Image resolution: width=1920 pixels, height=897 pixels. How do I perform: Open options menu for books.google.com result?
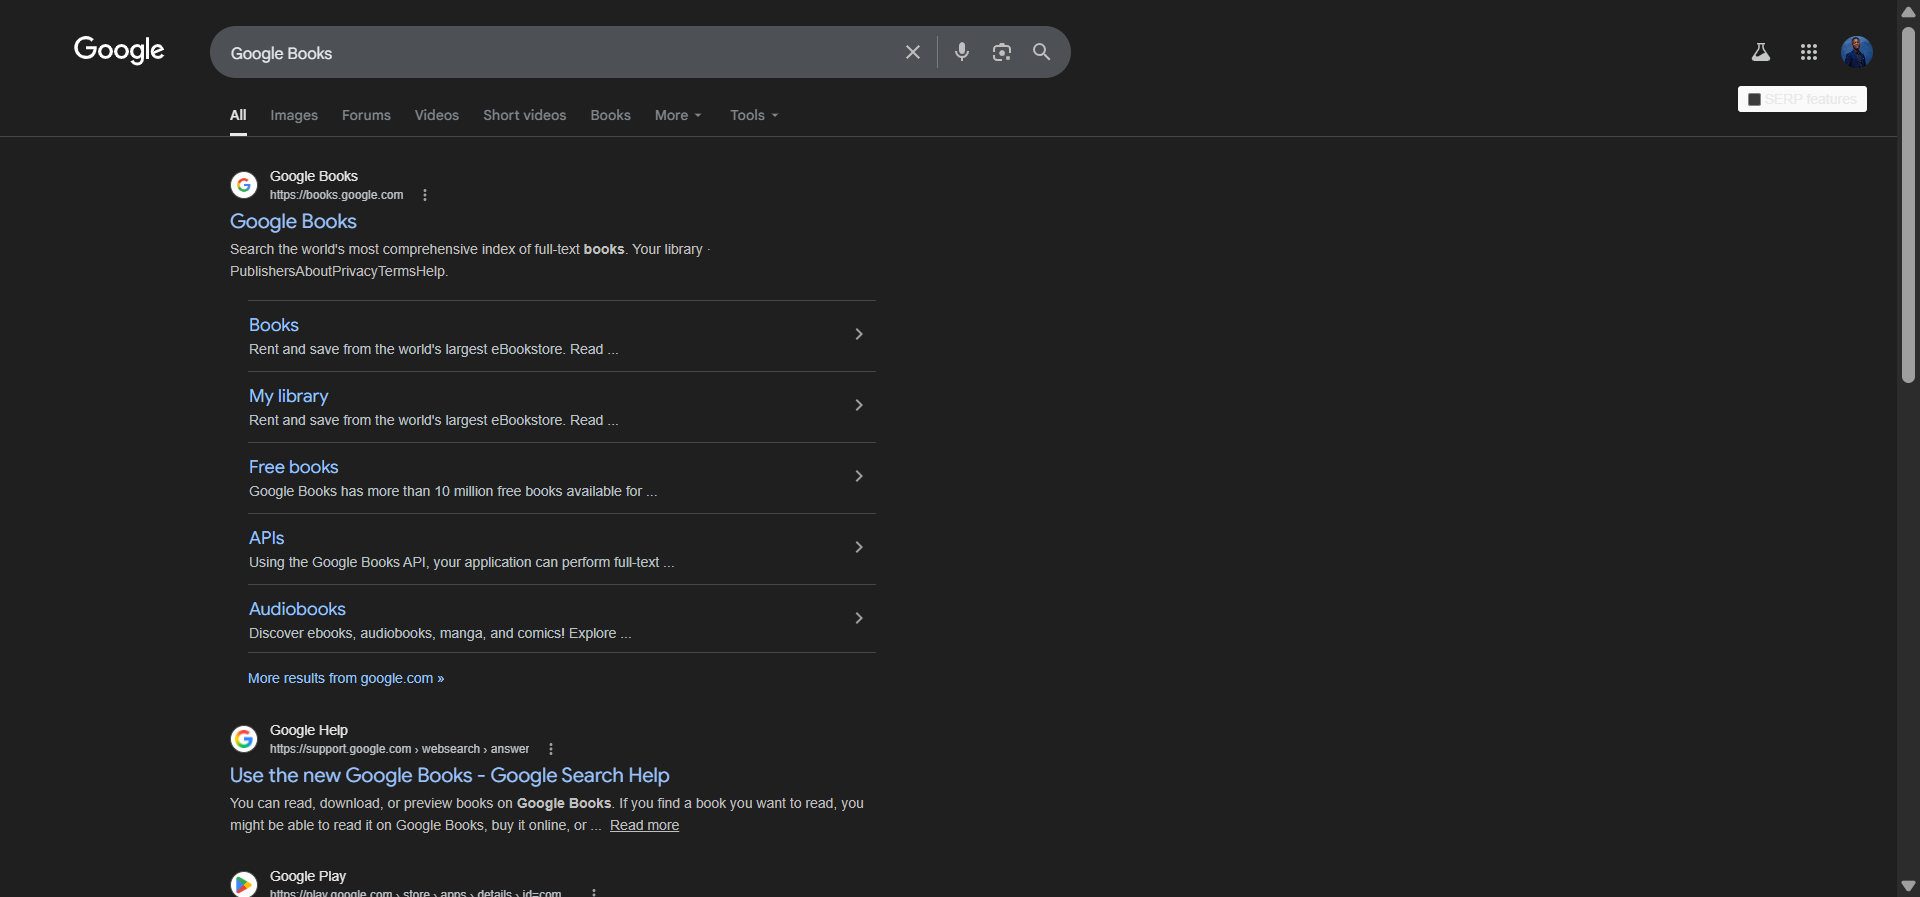425,195
